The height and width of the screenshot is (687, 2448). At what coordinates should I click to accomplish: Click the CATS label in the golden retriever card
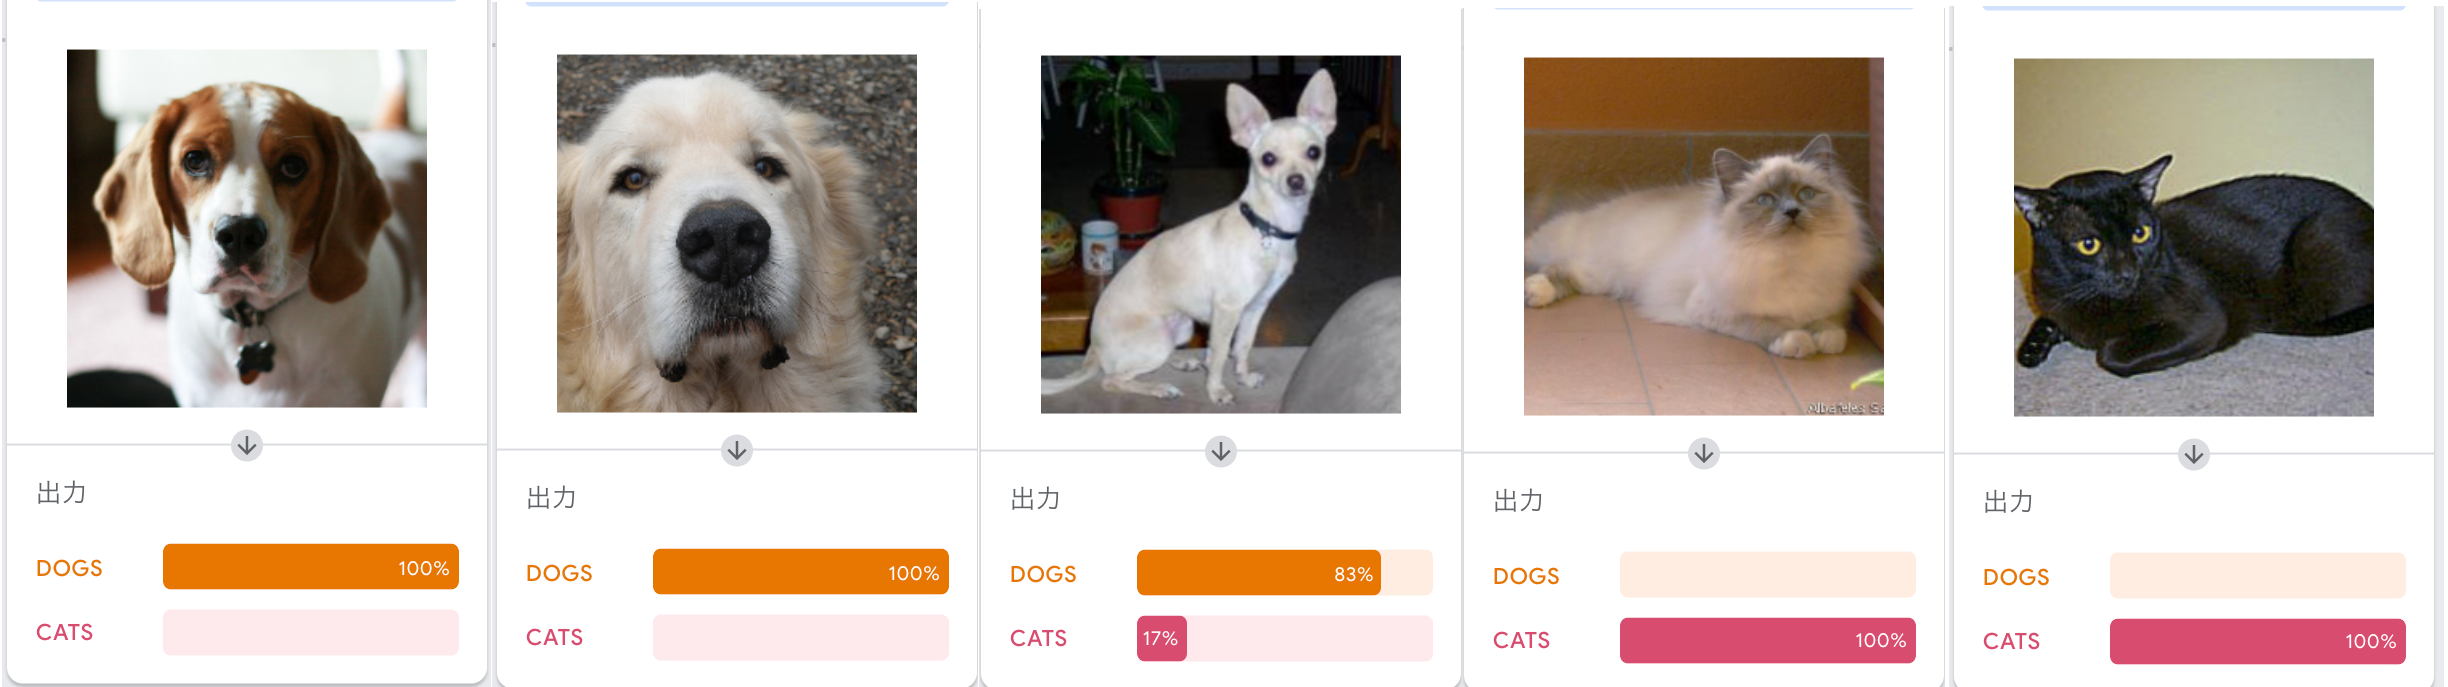pos(555,637)
